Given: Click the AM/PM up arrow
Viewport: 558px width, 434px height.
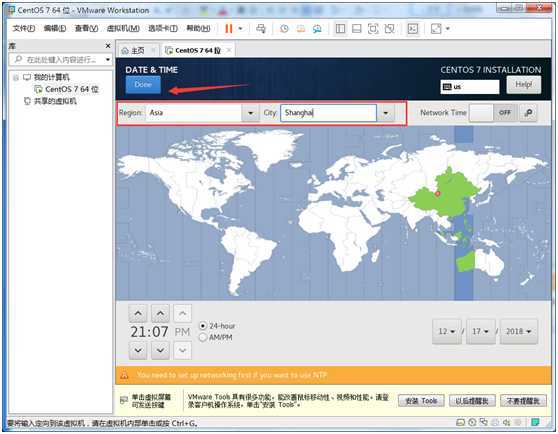Looking at the screenshot, I should point(183,313).
